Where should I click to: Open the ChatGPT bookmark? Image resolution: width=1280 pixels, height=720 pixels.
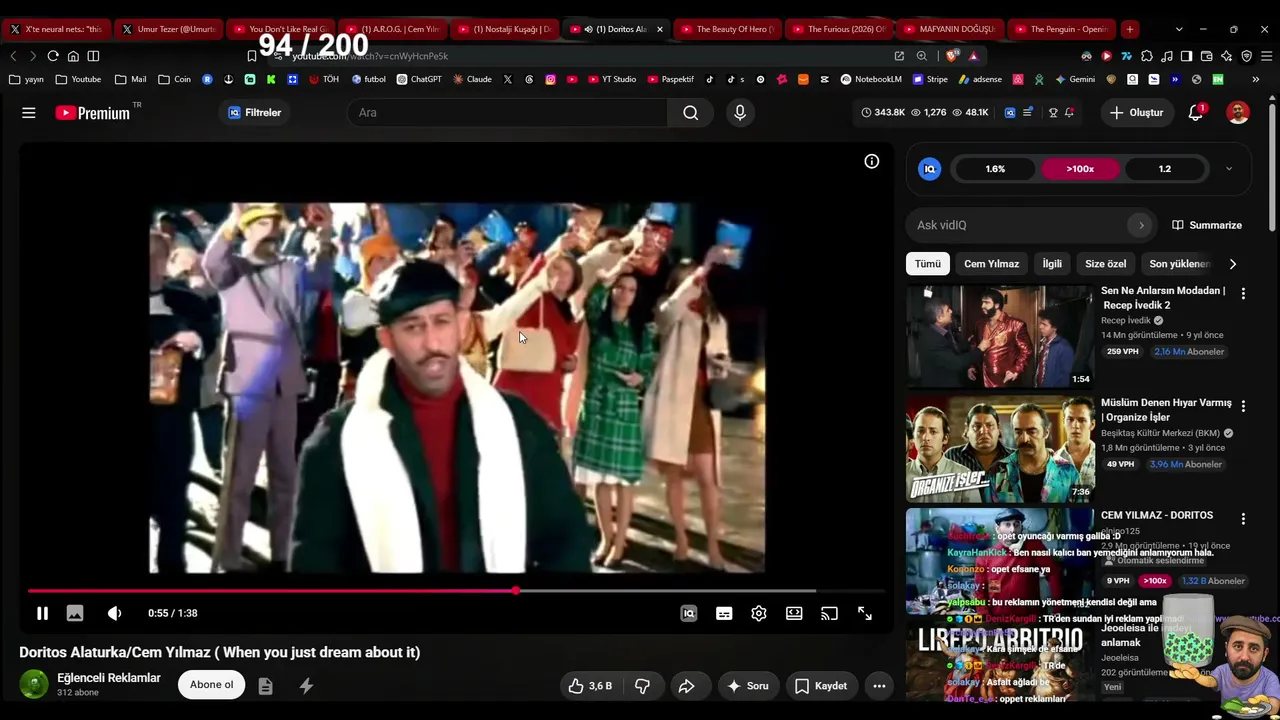pos(419,79)
